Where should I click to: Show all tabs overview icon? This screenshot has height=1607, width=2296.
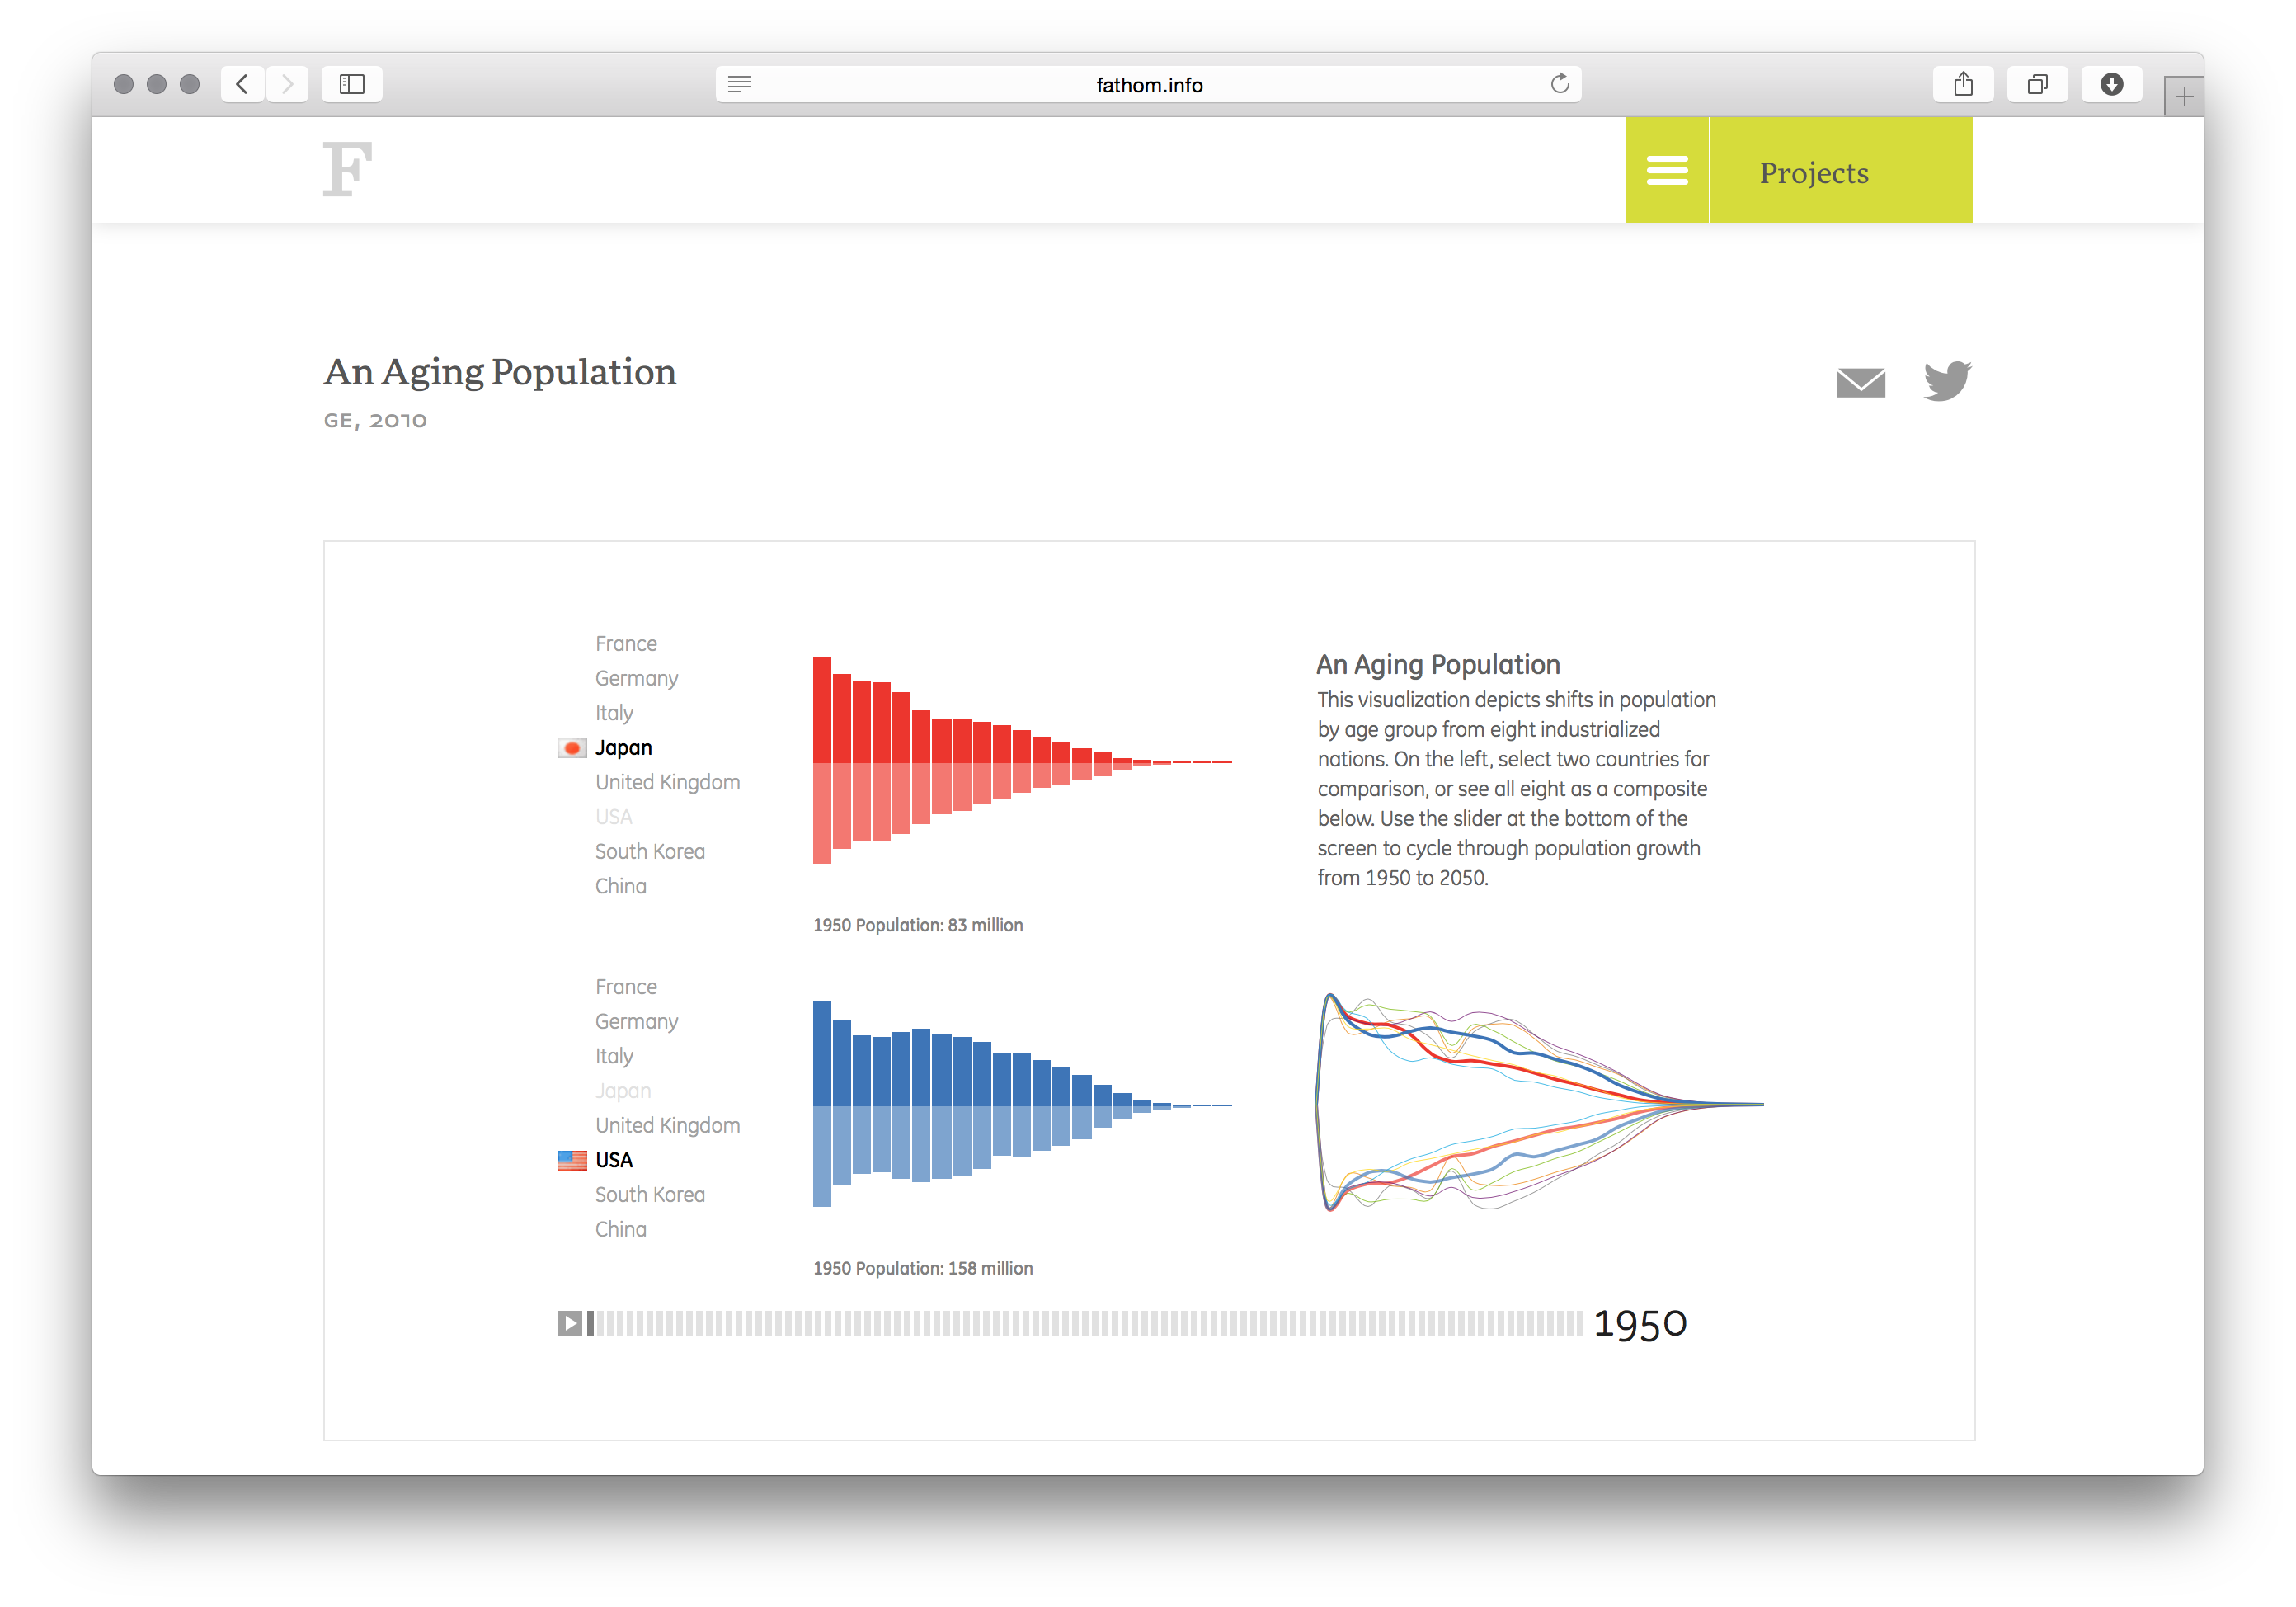2037,84
